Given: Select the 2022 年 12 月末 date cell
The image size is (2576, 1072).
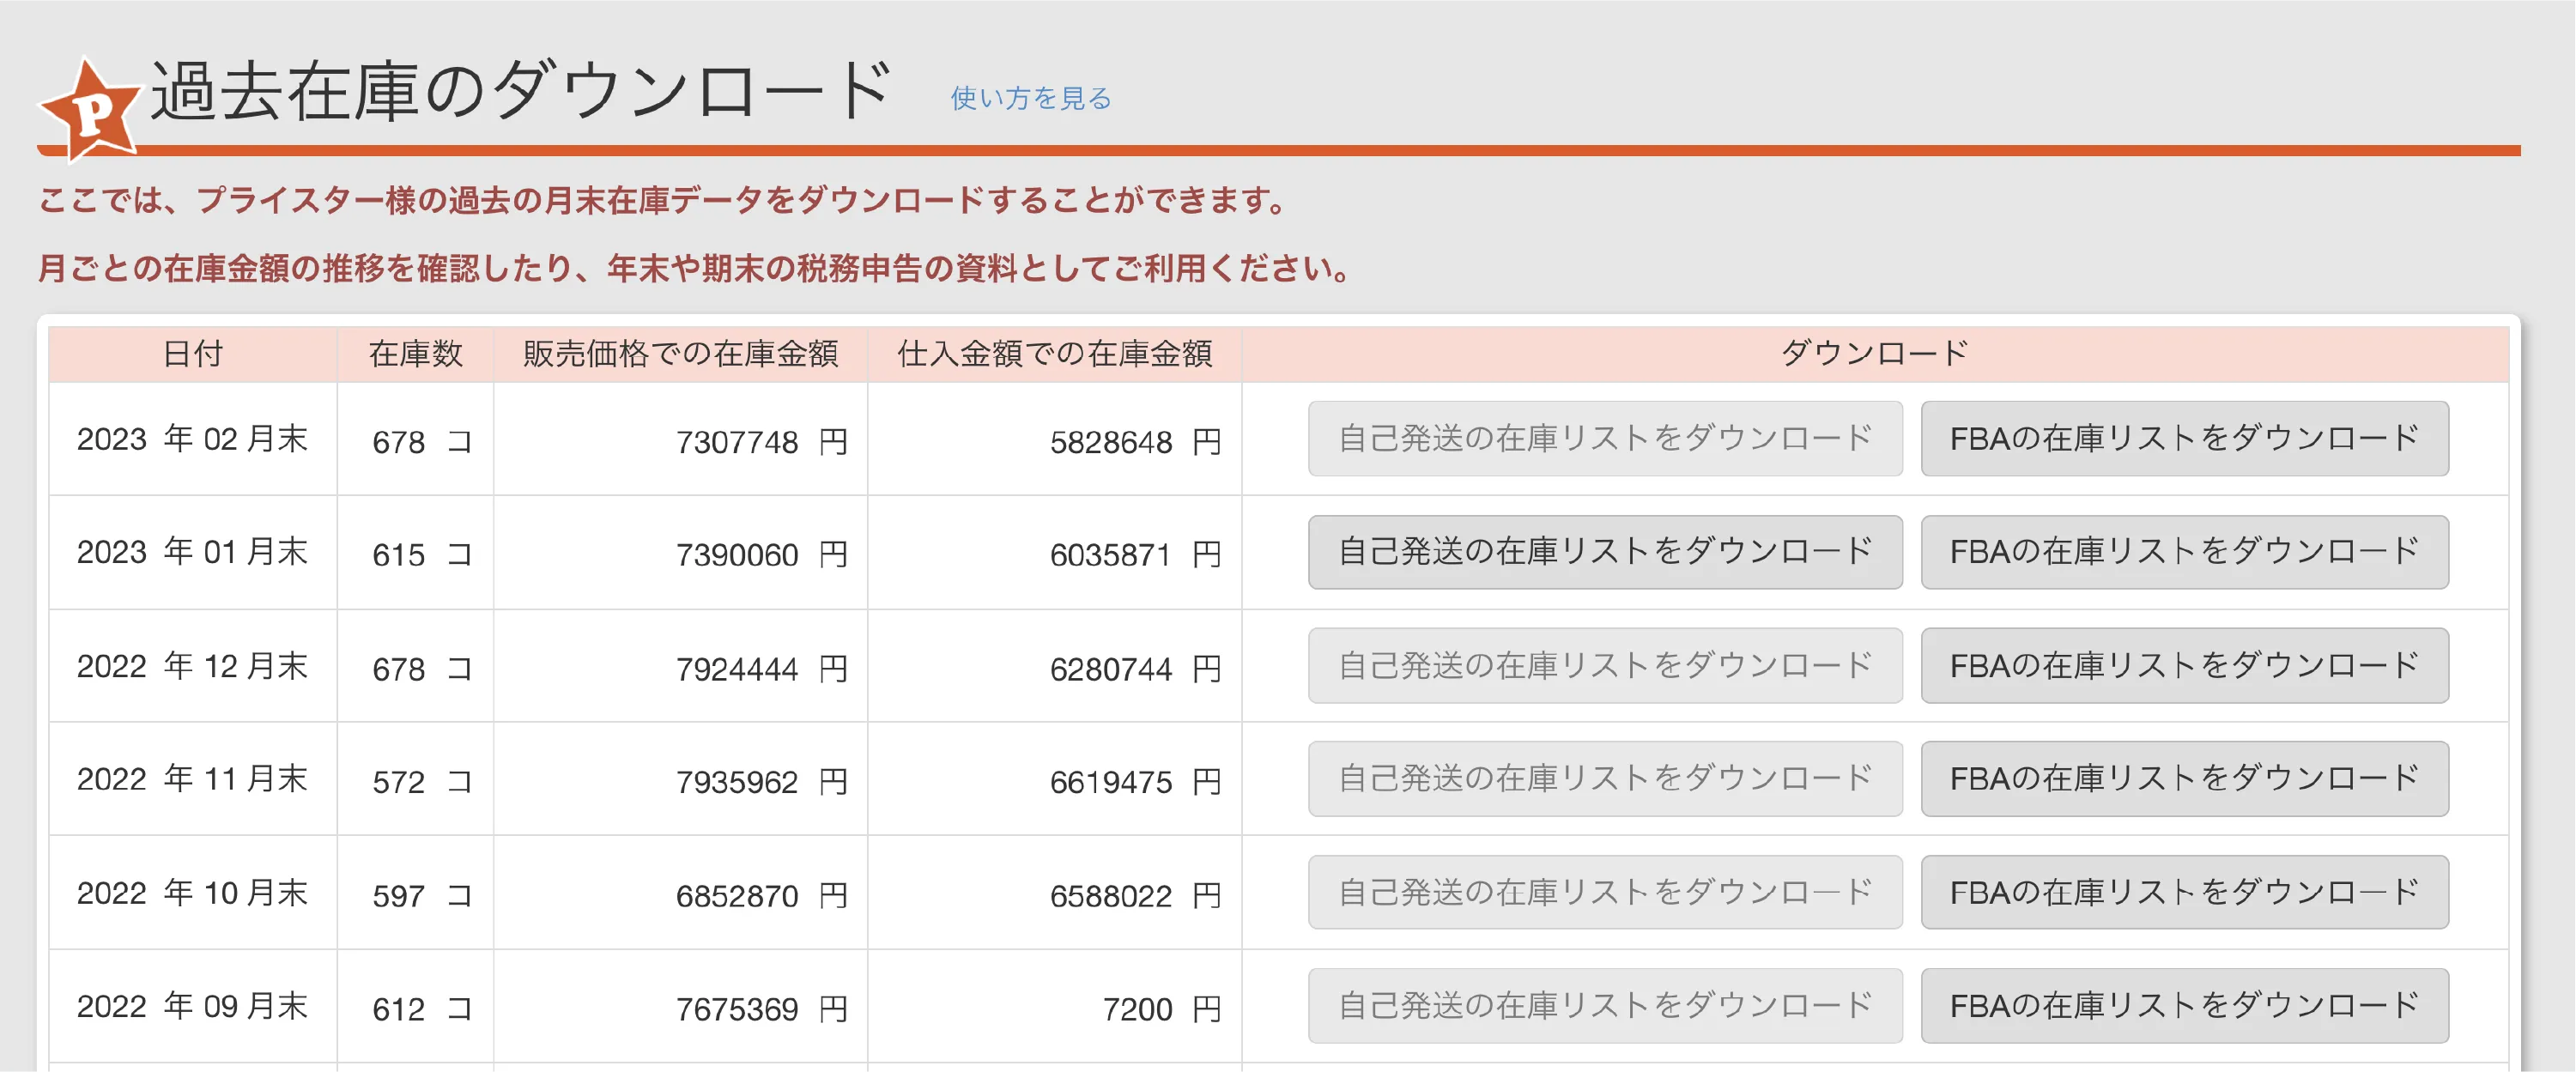Looking at the screenshot, I should coord(193,666).
